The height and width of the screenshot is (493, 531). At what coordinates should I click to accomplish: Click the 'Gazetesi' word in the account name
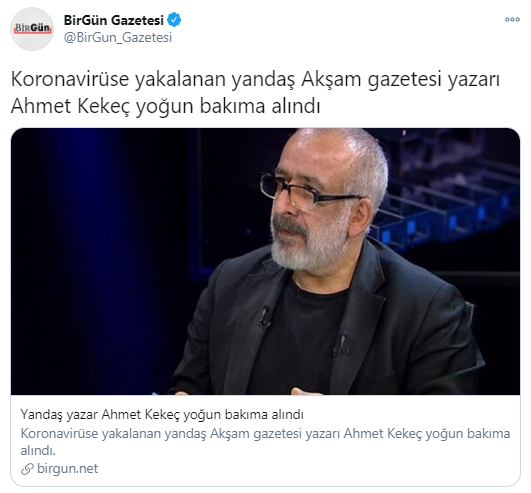(137, 20)
